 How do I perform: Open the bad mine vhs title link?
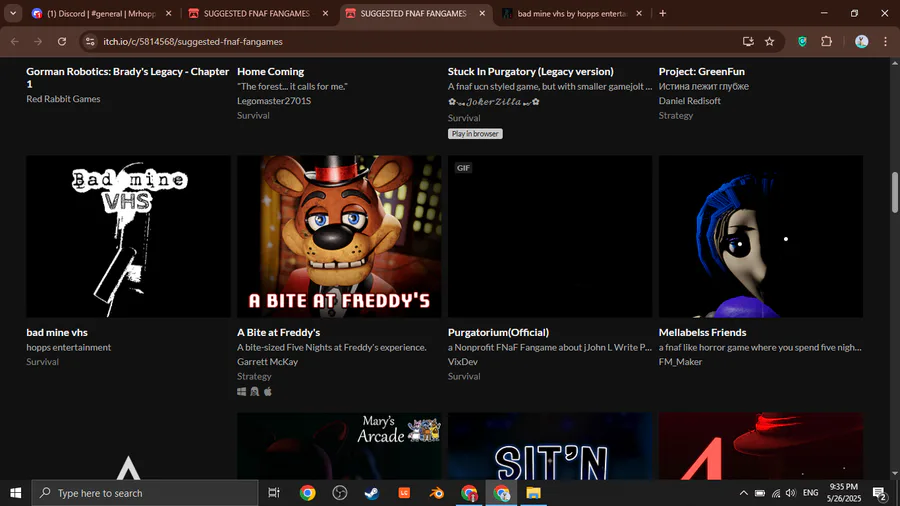tap(57, 332)
